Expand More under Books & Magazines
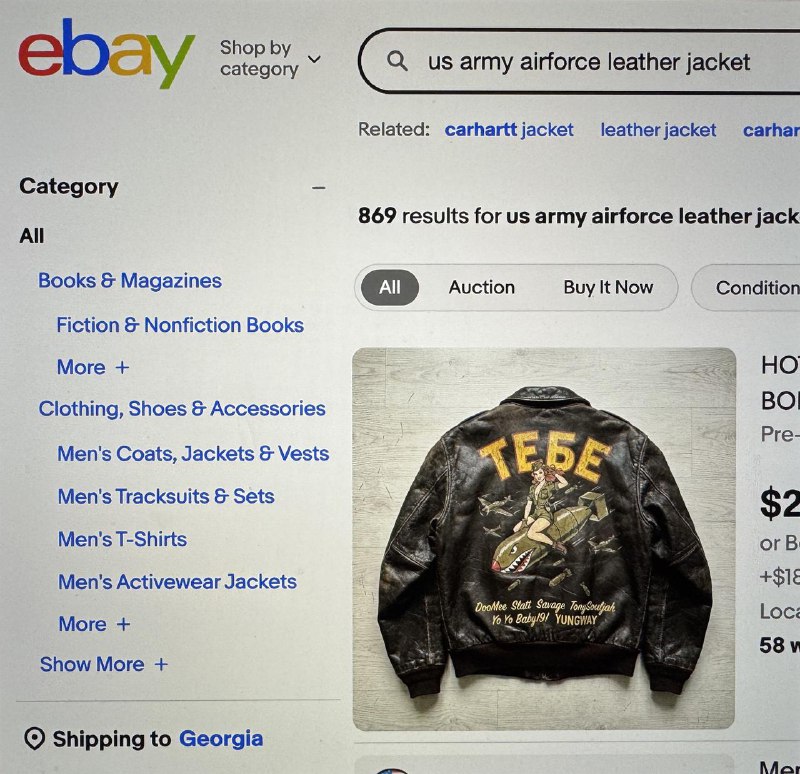The height and width of the screenshot is (774, 800). point(93,367)
